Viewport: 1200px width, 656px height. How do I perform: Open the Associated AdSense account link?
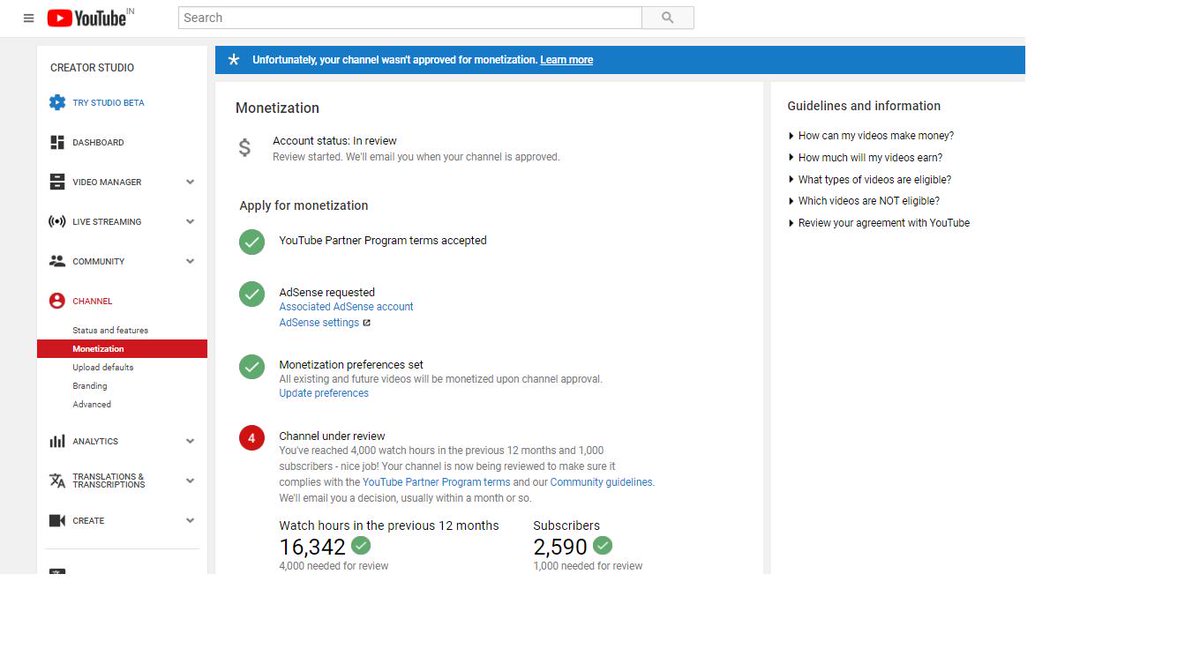tap(346, 307)
